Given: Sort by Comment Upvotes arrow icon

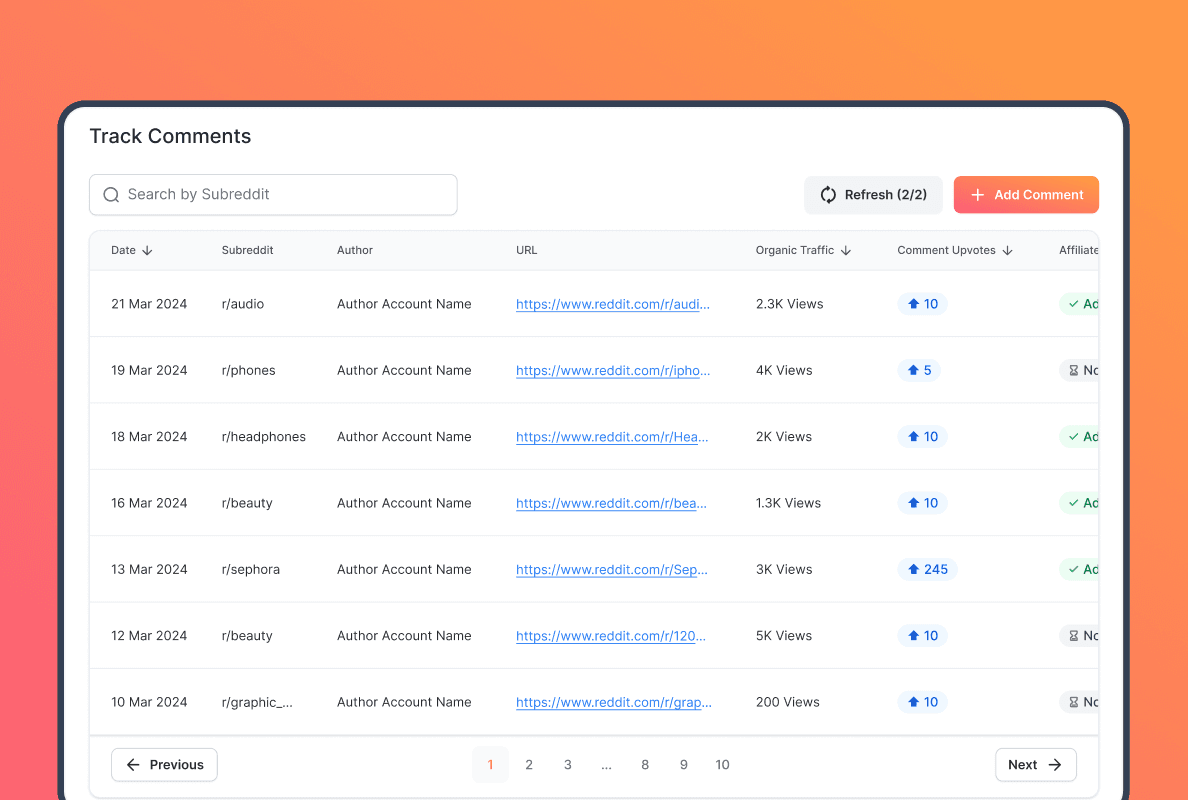Looking at the screenshot, I should [x=1007, y=251].
